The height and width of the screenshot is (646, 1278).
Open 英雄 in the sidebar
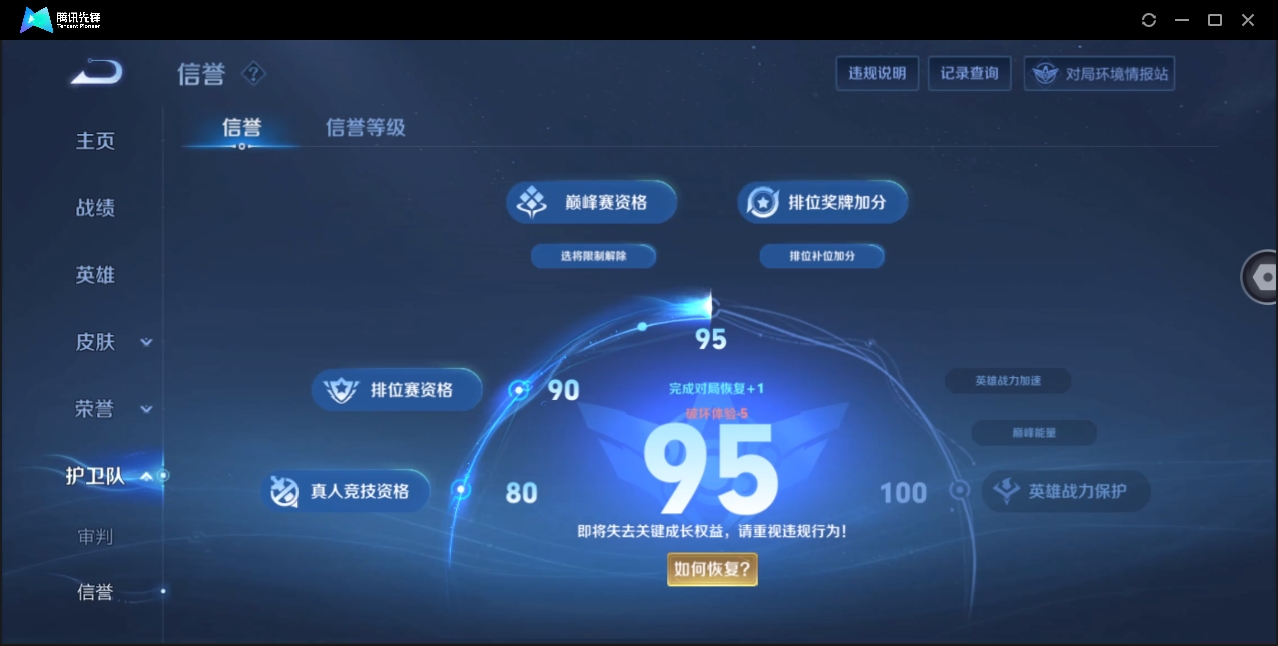[95, 275]
